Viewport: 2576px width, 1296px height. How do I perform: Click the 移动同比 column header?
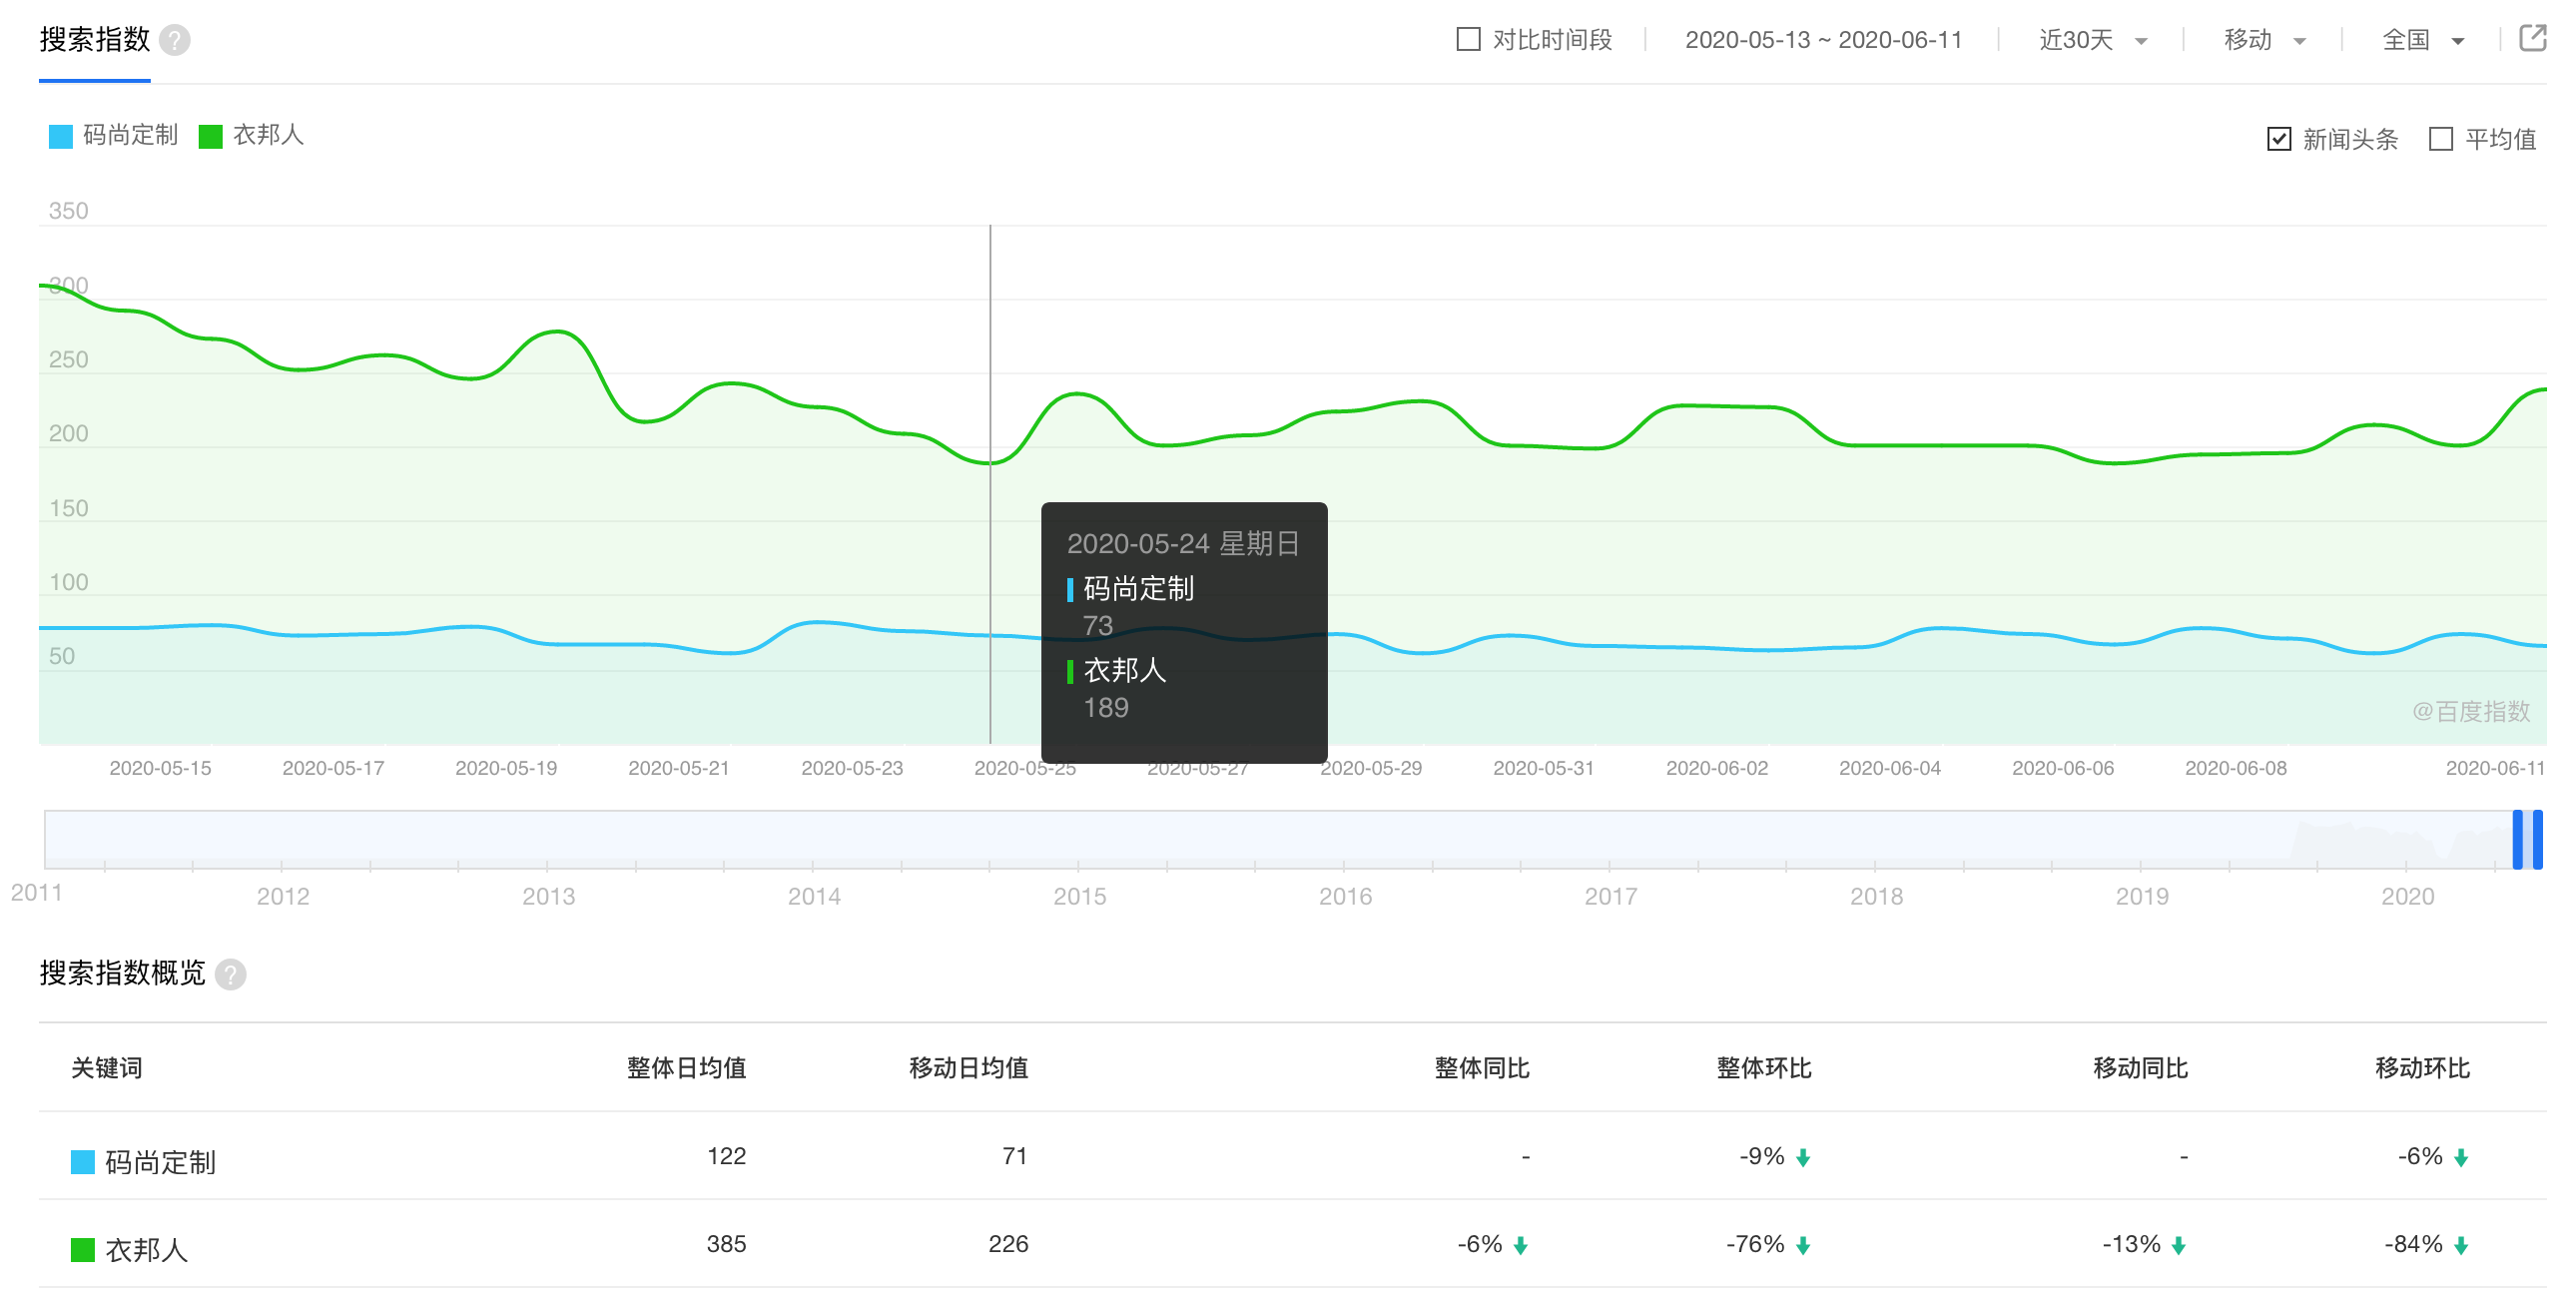(2140, 1068)
